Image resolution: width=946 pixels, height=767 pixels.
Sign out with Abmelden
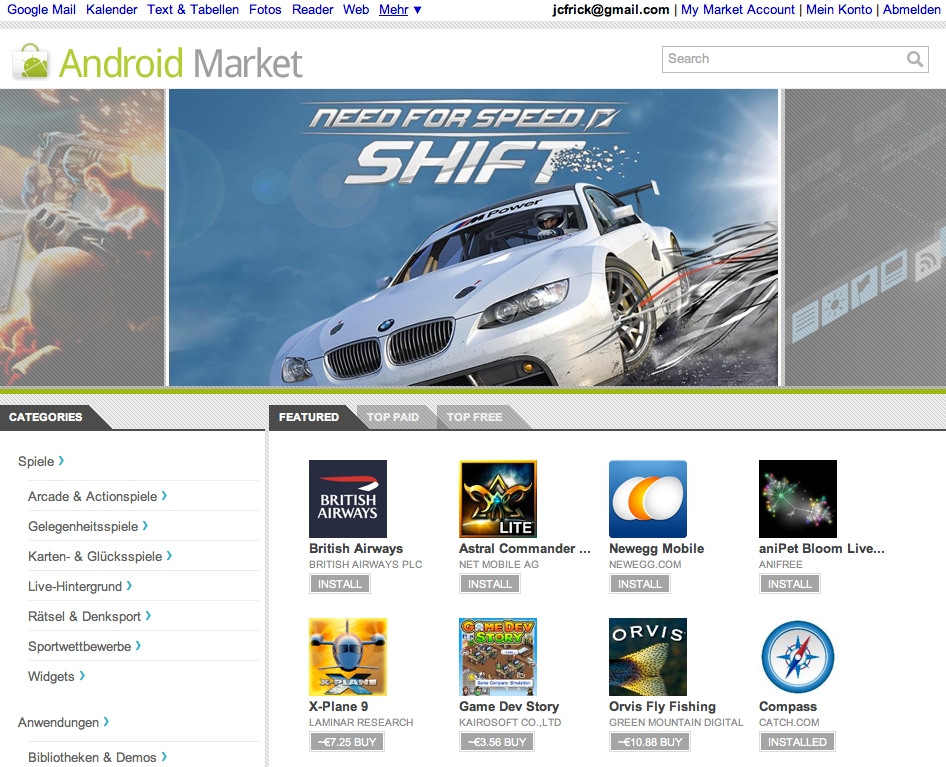(x=912, y=10)
